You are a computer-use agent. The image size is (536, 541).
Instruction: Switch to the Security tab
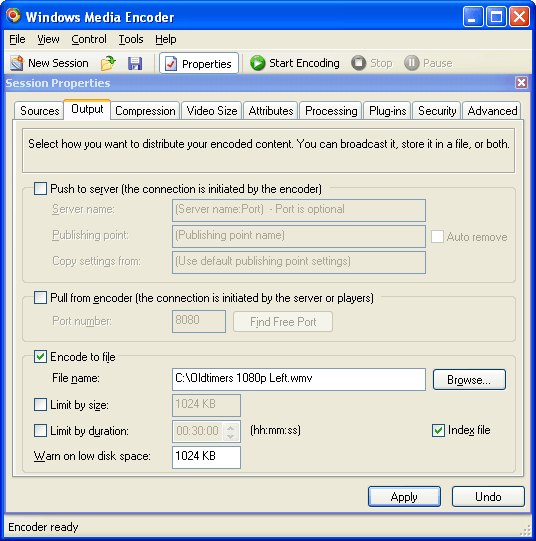[437, 111]
